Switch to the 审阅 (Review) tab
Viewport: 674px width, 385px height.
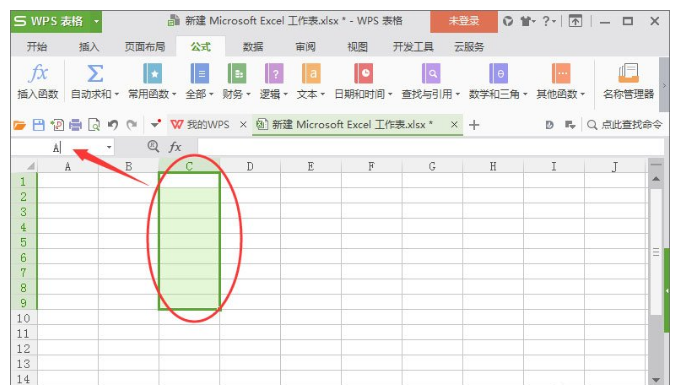[306, 46]
